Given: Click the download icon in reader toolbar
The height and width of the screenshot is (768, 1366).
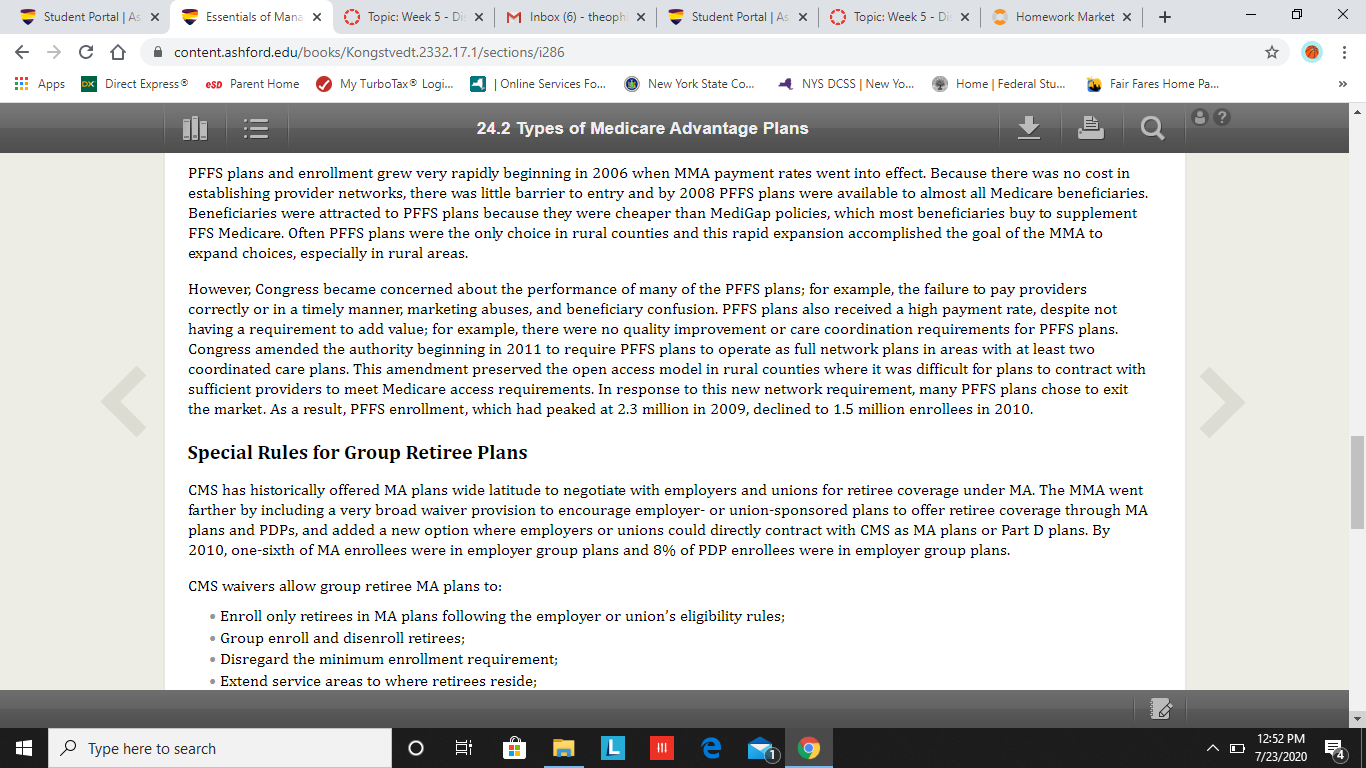Looking at the screenshot, I should click(1029, 127).
